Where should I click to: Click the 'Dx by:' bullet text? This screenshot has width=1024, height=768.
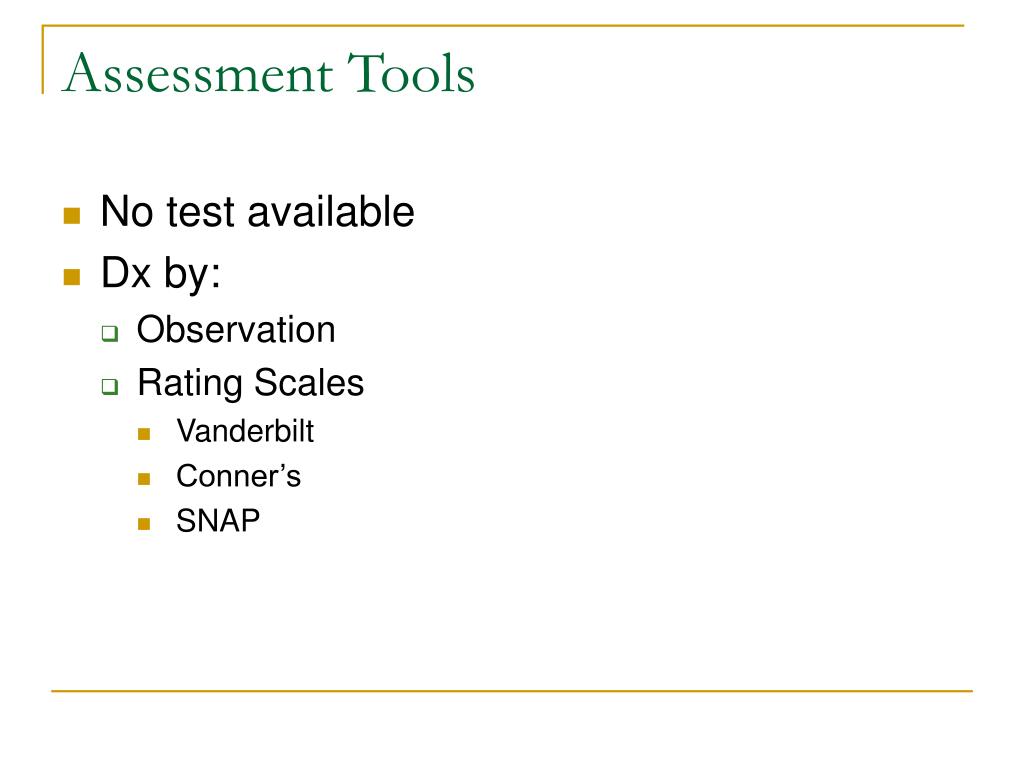point(161,273)
